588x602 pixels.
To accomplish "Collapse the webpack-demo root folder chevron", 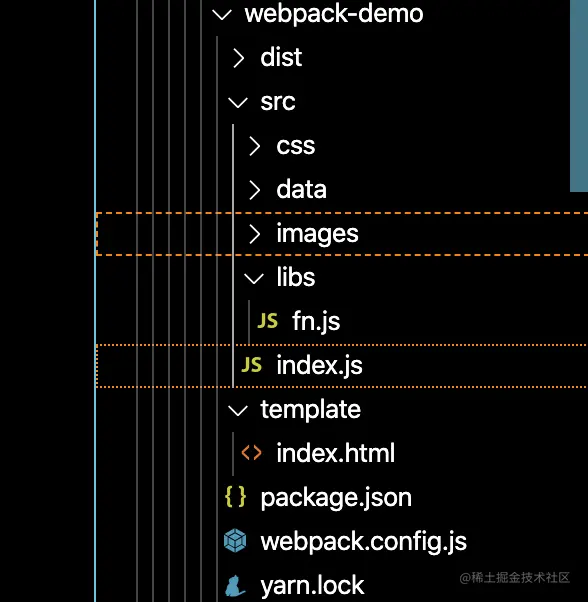I will (222, 15).
